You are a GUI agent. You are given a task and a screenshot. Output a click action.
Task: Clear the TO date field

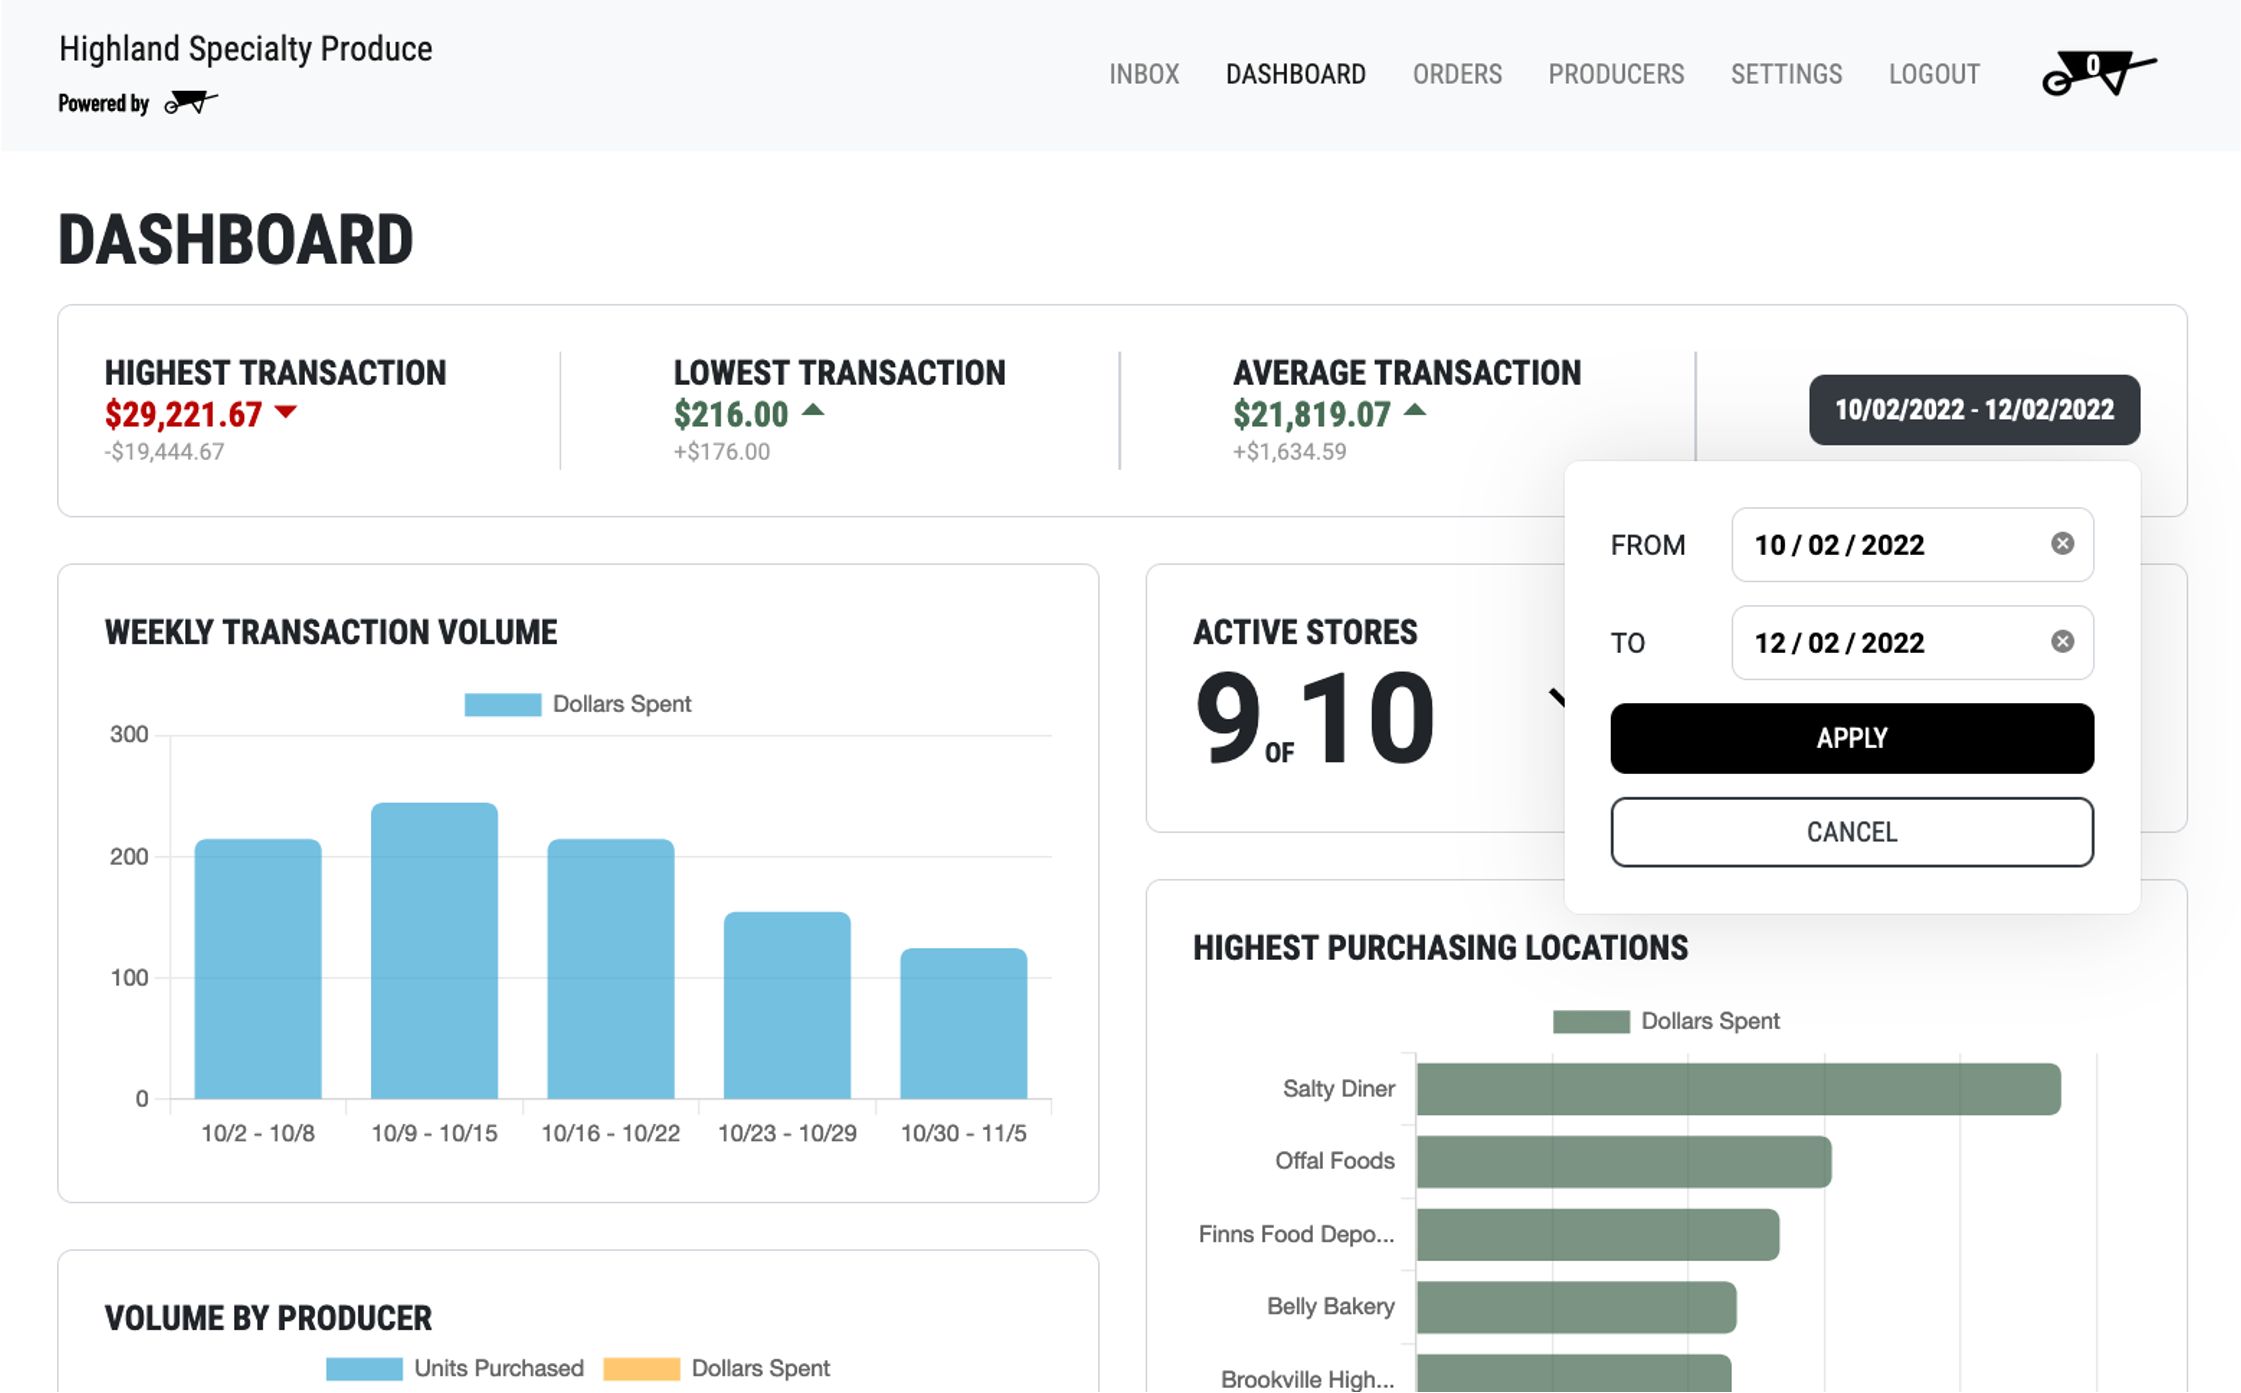(2062, 641)
